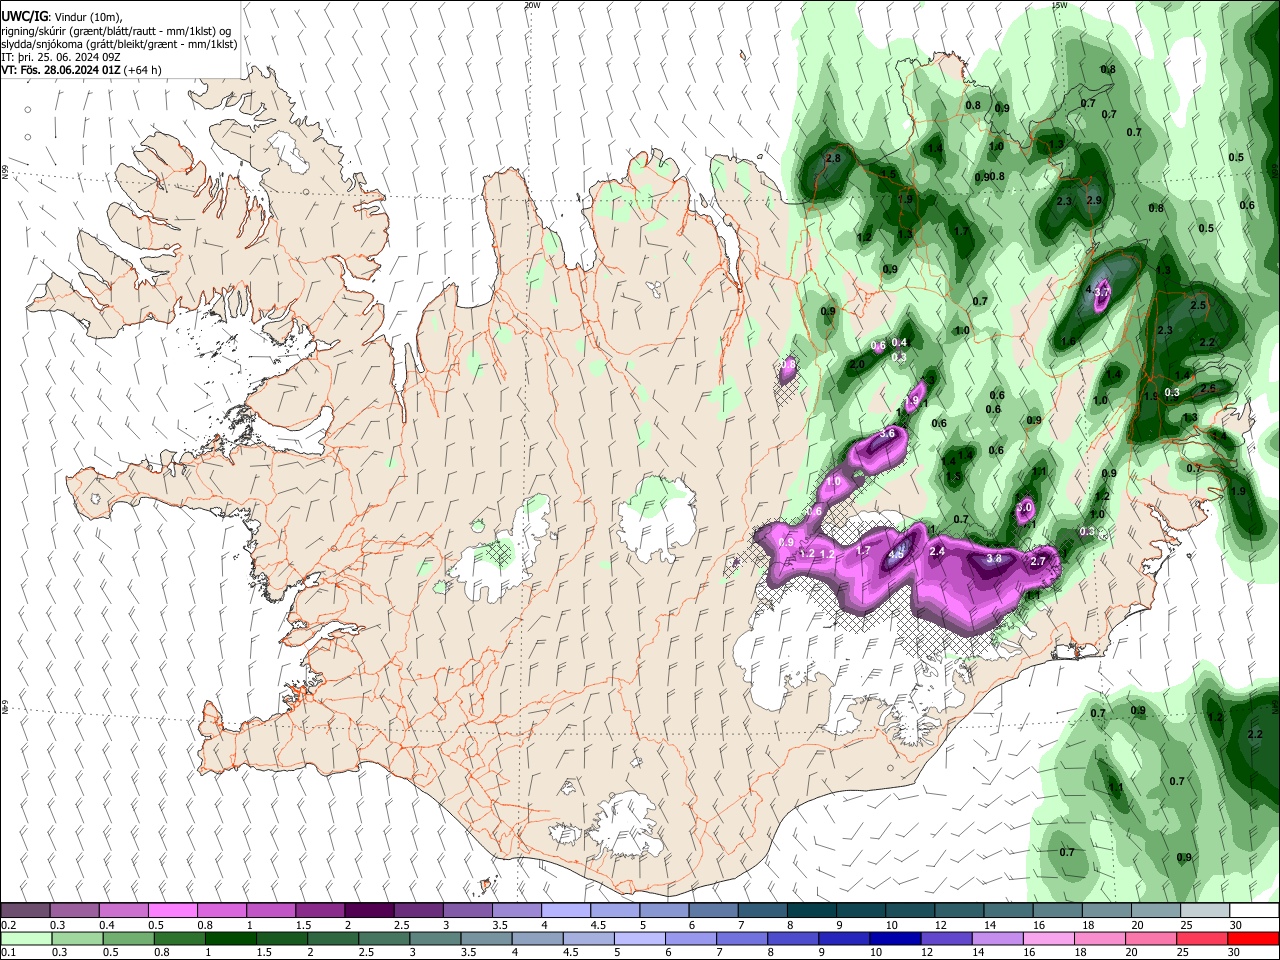Screen dimensions: 1280x960
Task: Click the 3.0 value on the map
Action: [x=1024, y=508]
